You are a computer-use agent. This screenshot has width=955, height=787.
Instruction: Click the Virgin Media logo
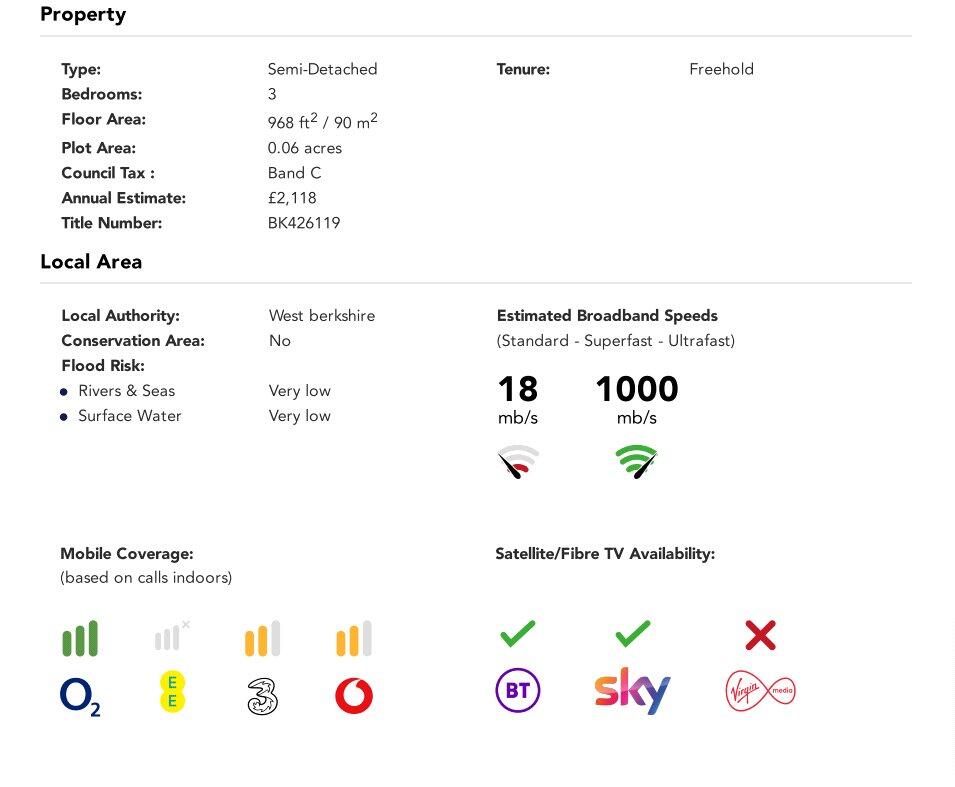pos(761,691)
